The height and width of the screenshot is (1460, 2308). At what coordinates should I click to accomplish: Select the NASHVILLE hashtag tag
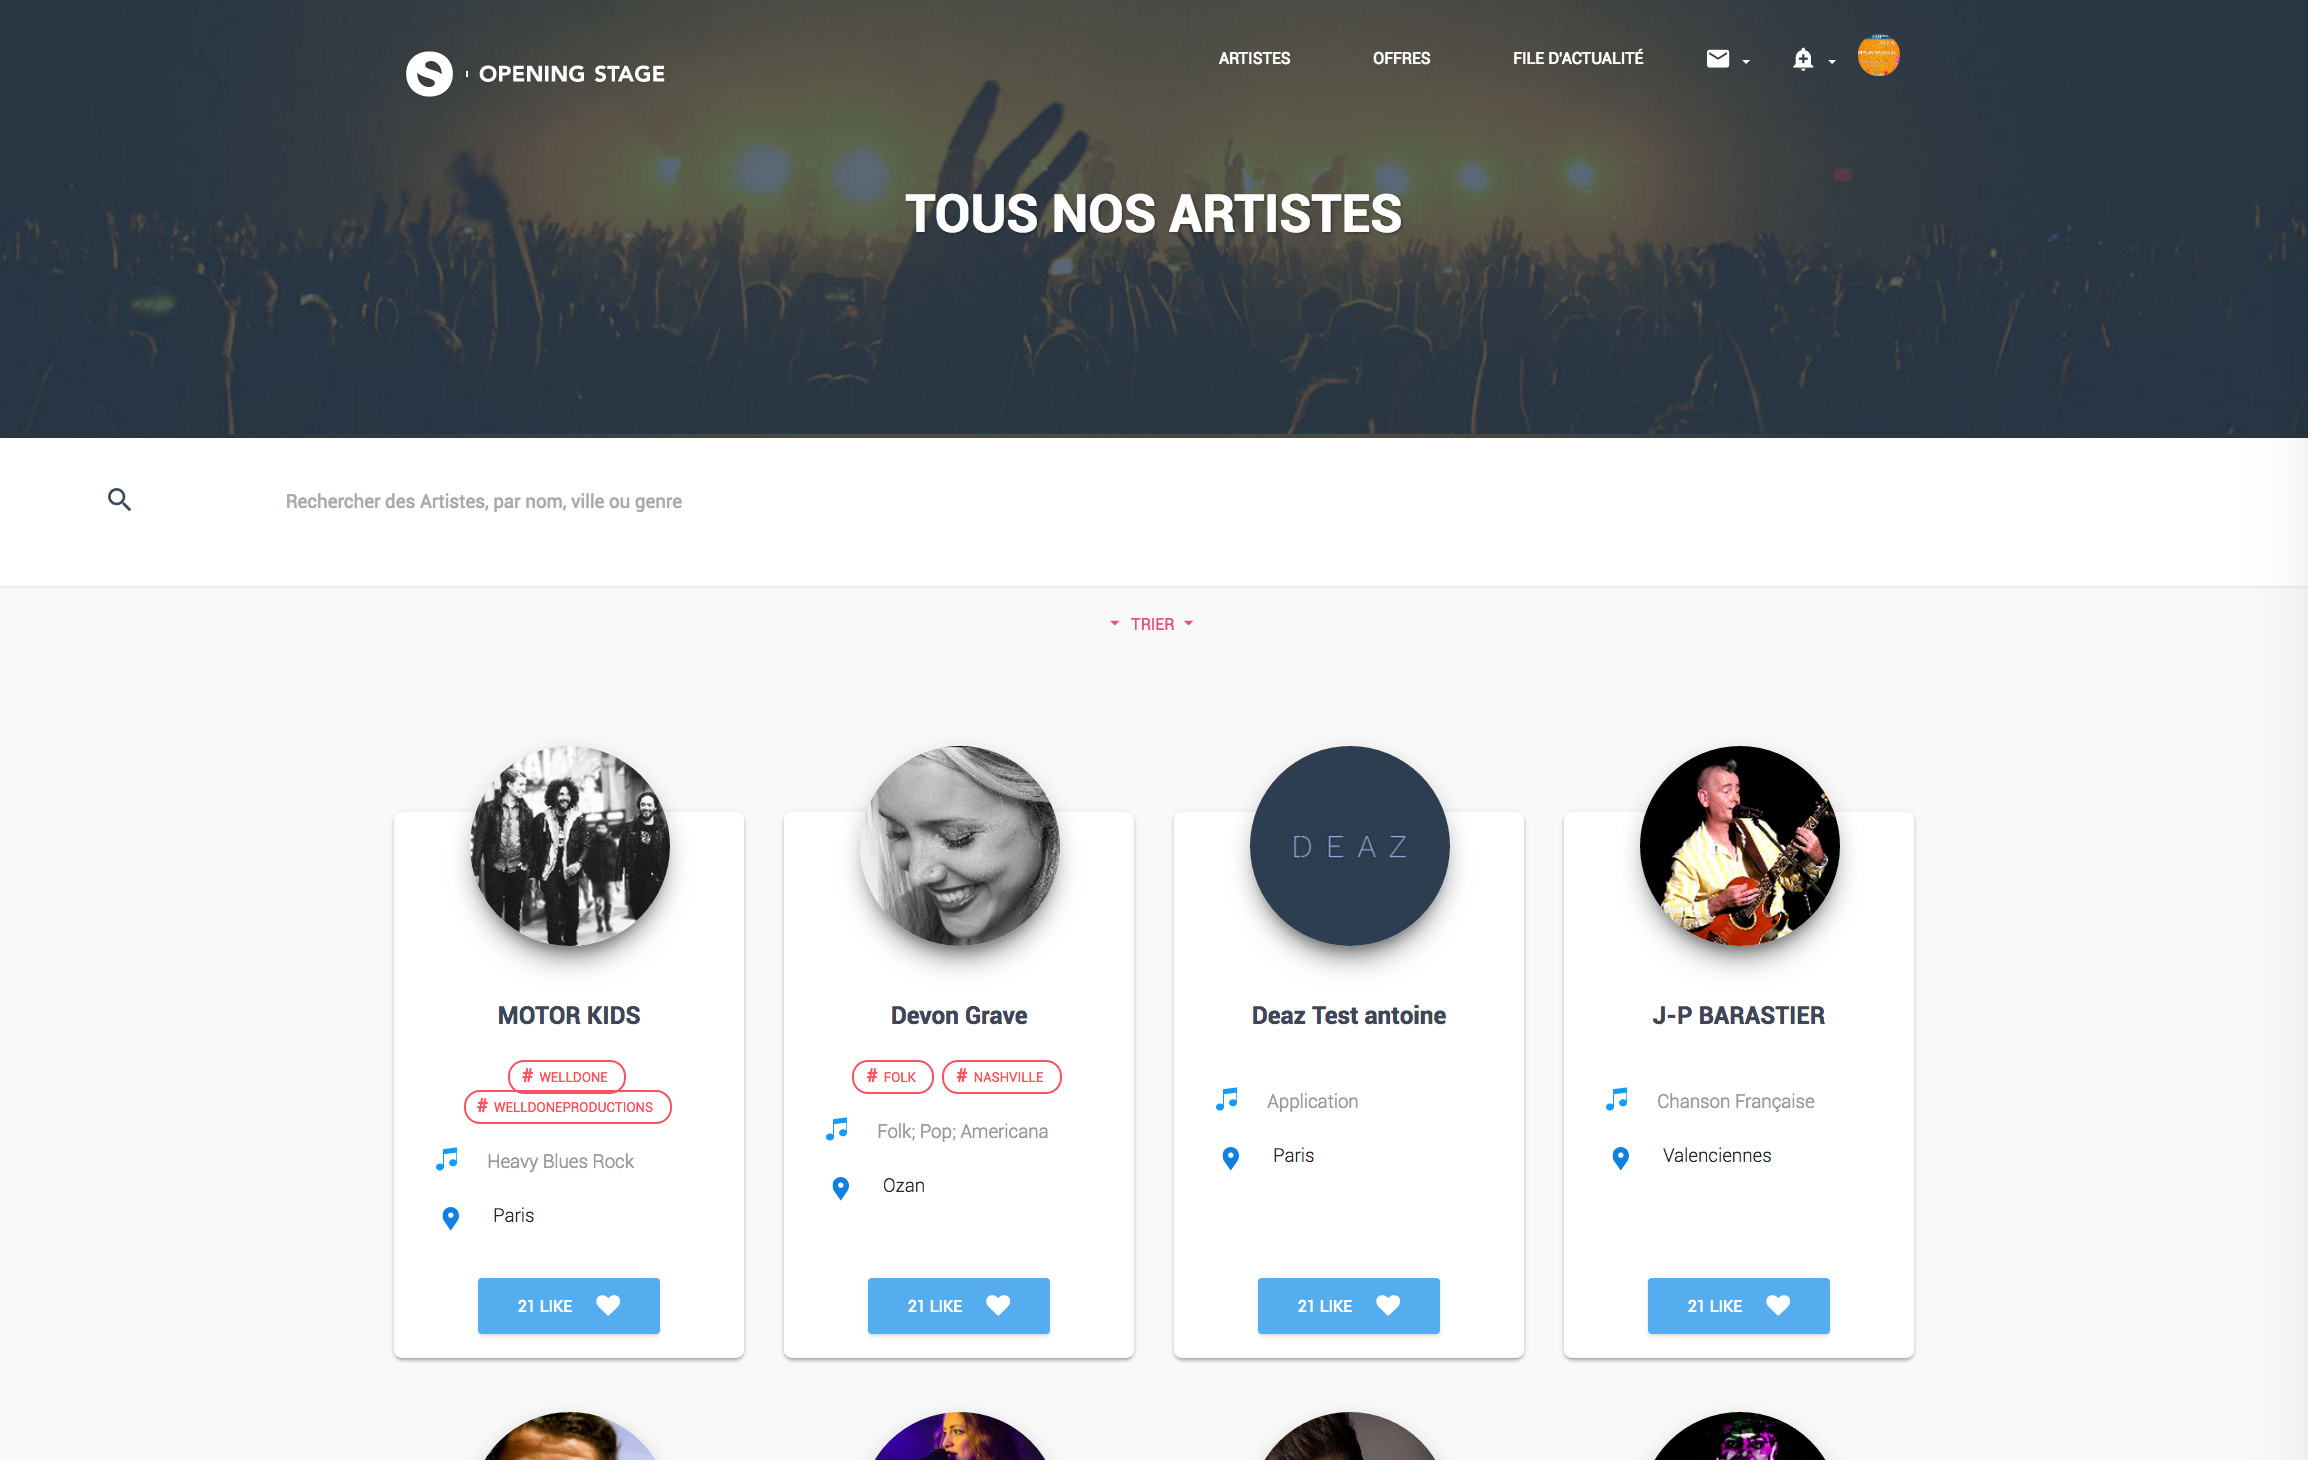tap(1001, 1077)
